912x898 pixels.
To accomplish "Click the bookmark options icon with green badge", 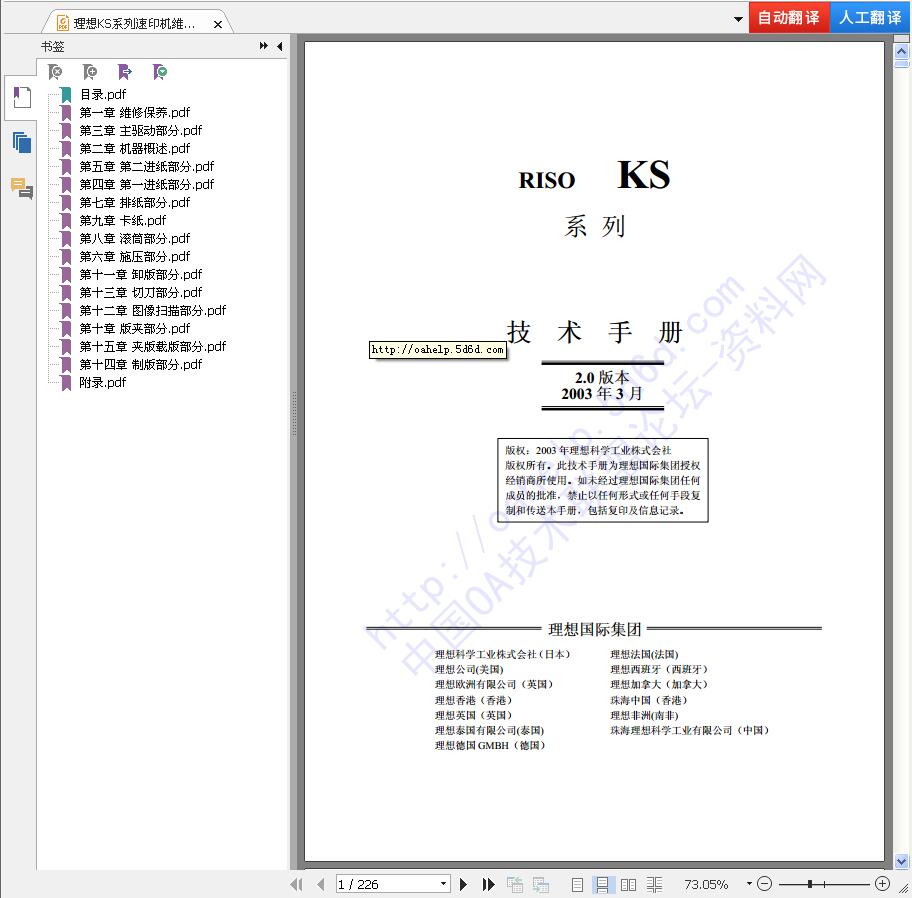I will [x=160, y=72].
